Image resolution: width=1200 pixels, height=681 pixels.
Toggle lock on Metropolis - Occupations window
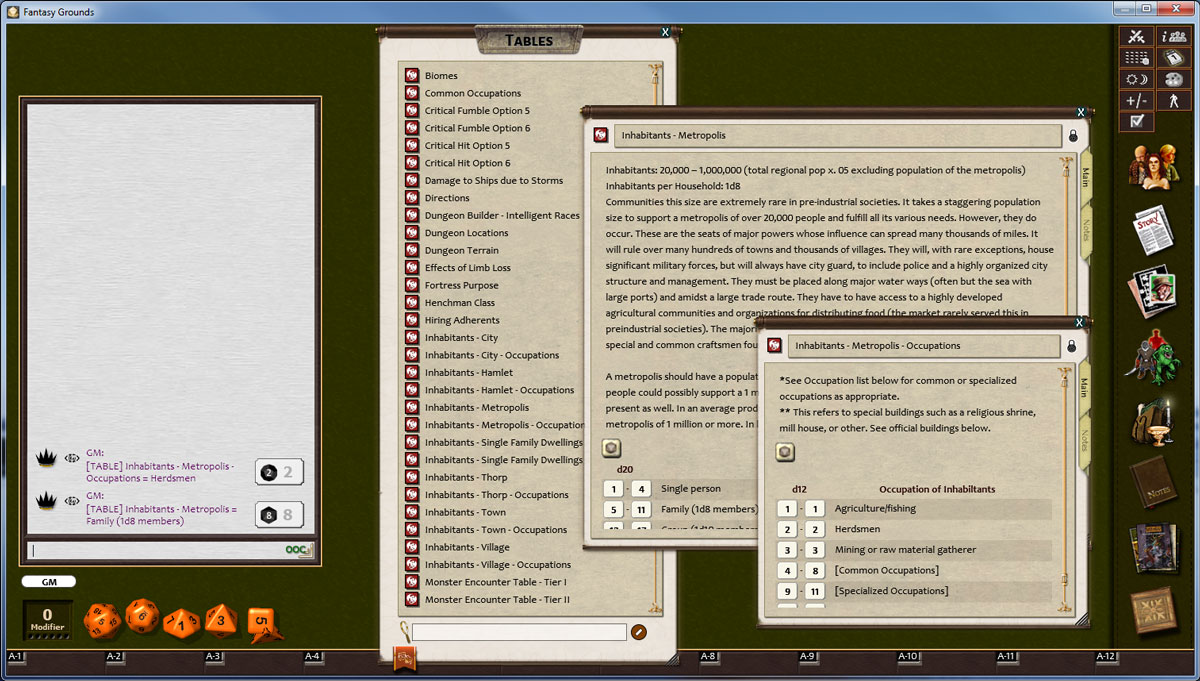(1071, 346)
